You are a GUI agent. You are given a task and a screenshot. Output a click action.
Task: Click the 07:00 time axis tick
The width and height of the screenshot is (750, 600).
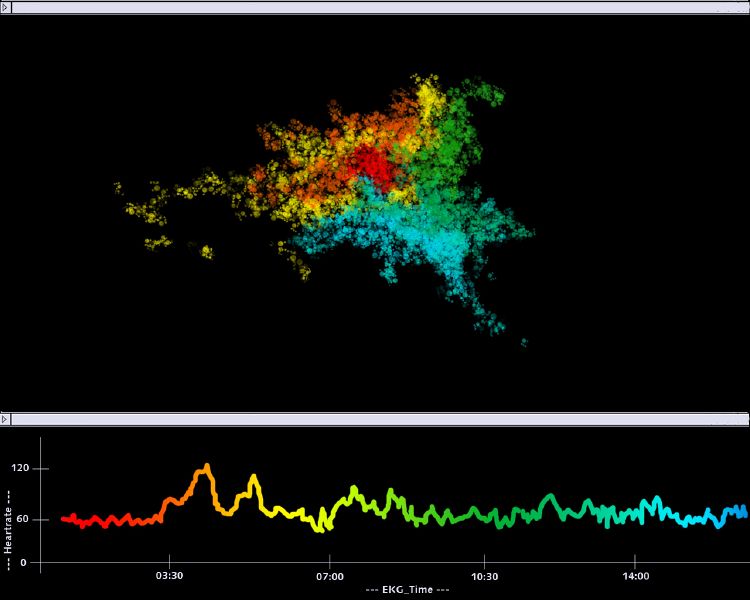pyautogui.click(x=330, y=576)
